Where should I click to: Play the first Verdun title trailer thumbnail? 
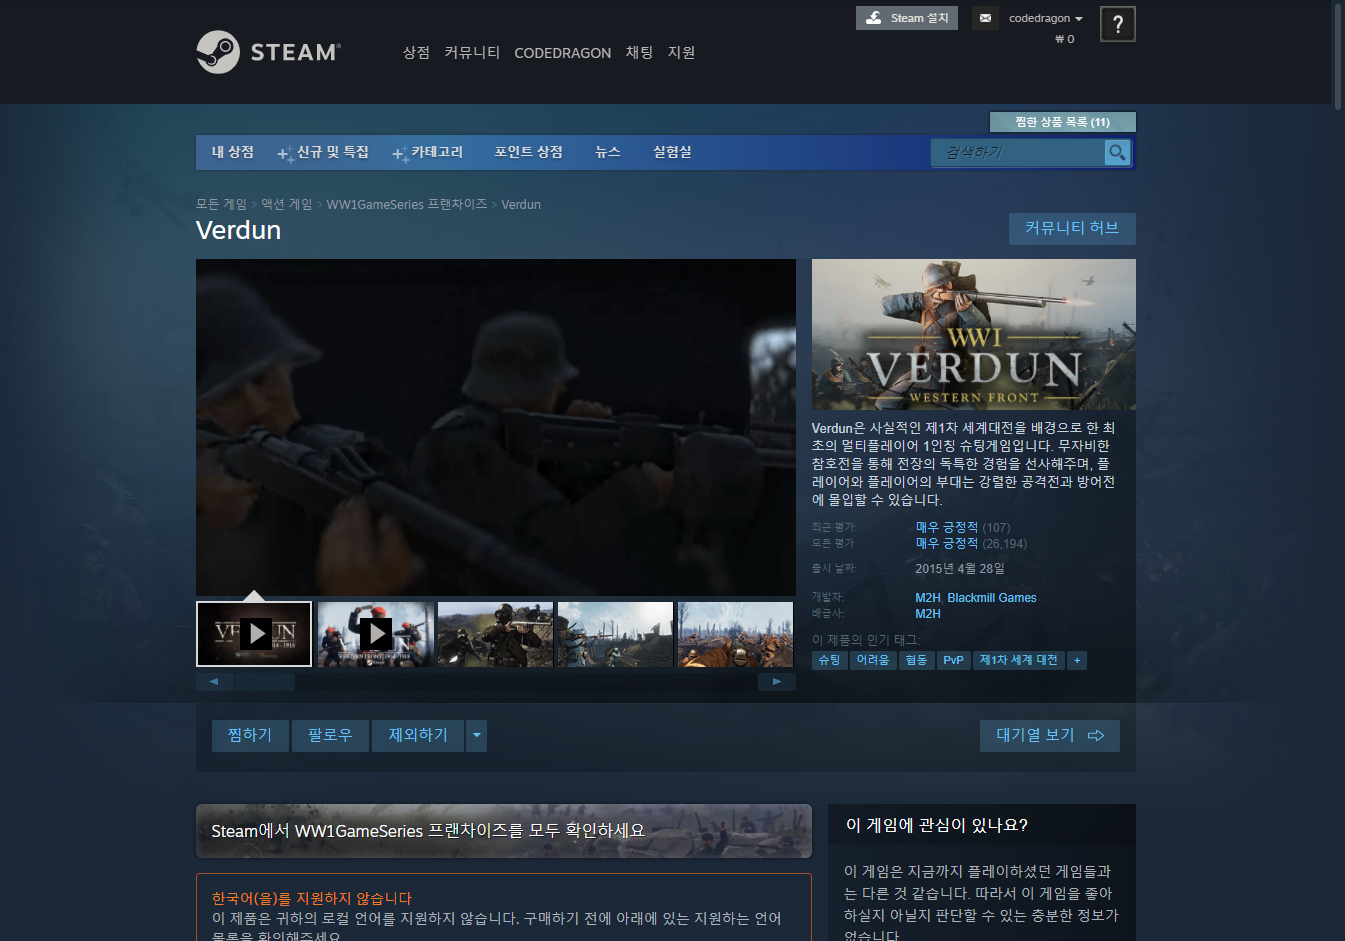[254, 634]
